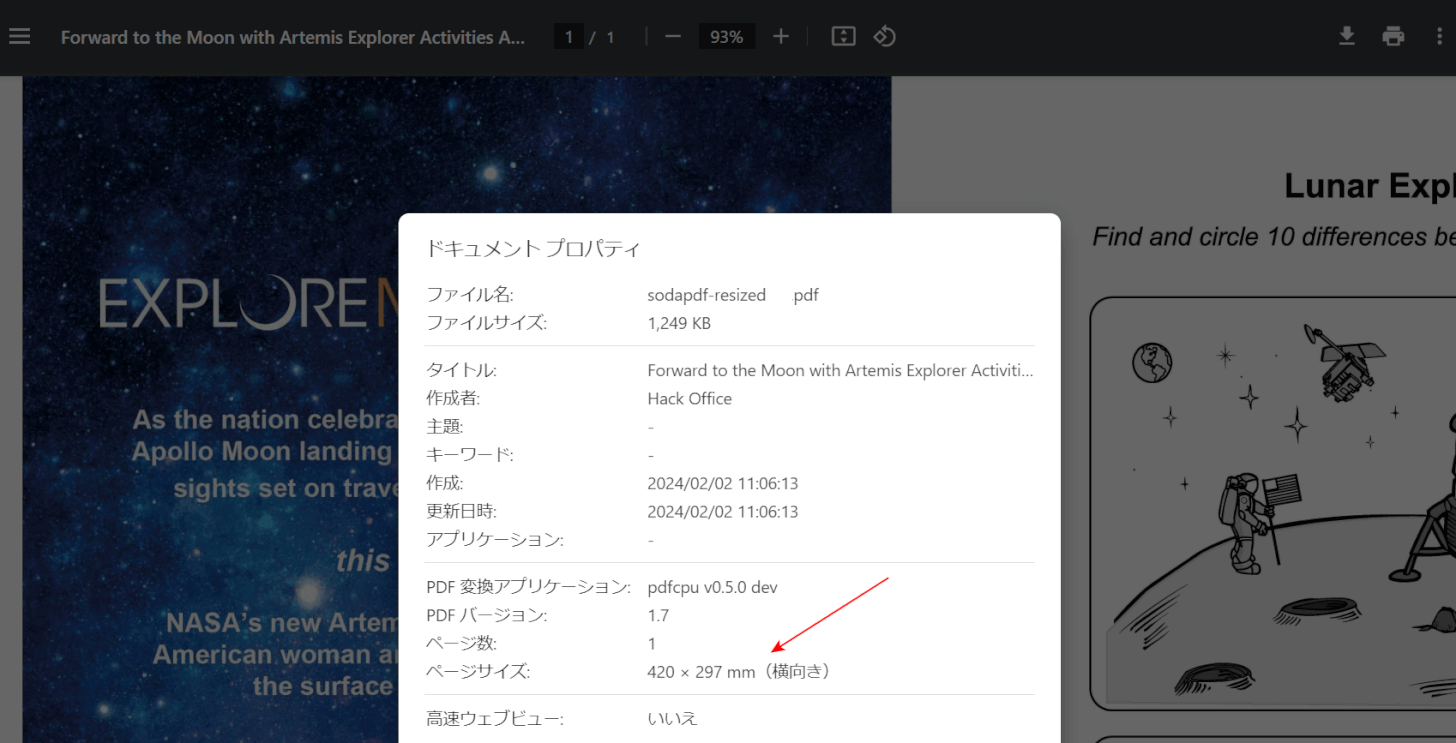Click the ドキュメント プロパティ heading
Viewport: 1456px width, 743px height.
coord(533,249)
